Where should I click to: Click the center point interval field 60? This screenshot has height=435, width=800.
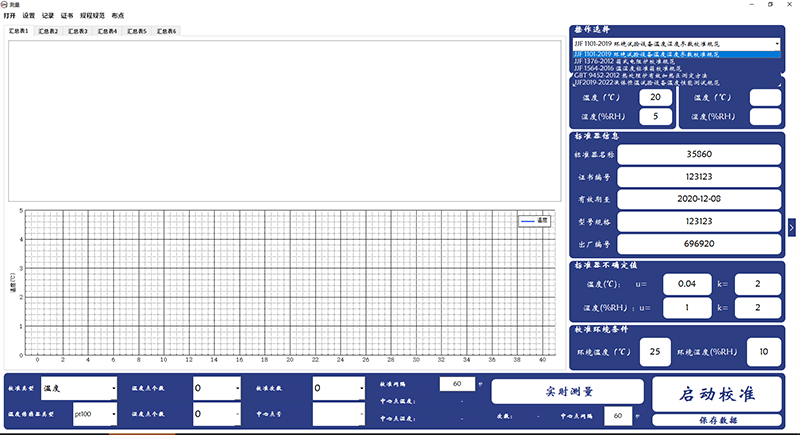click(618, 416)
